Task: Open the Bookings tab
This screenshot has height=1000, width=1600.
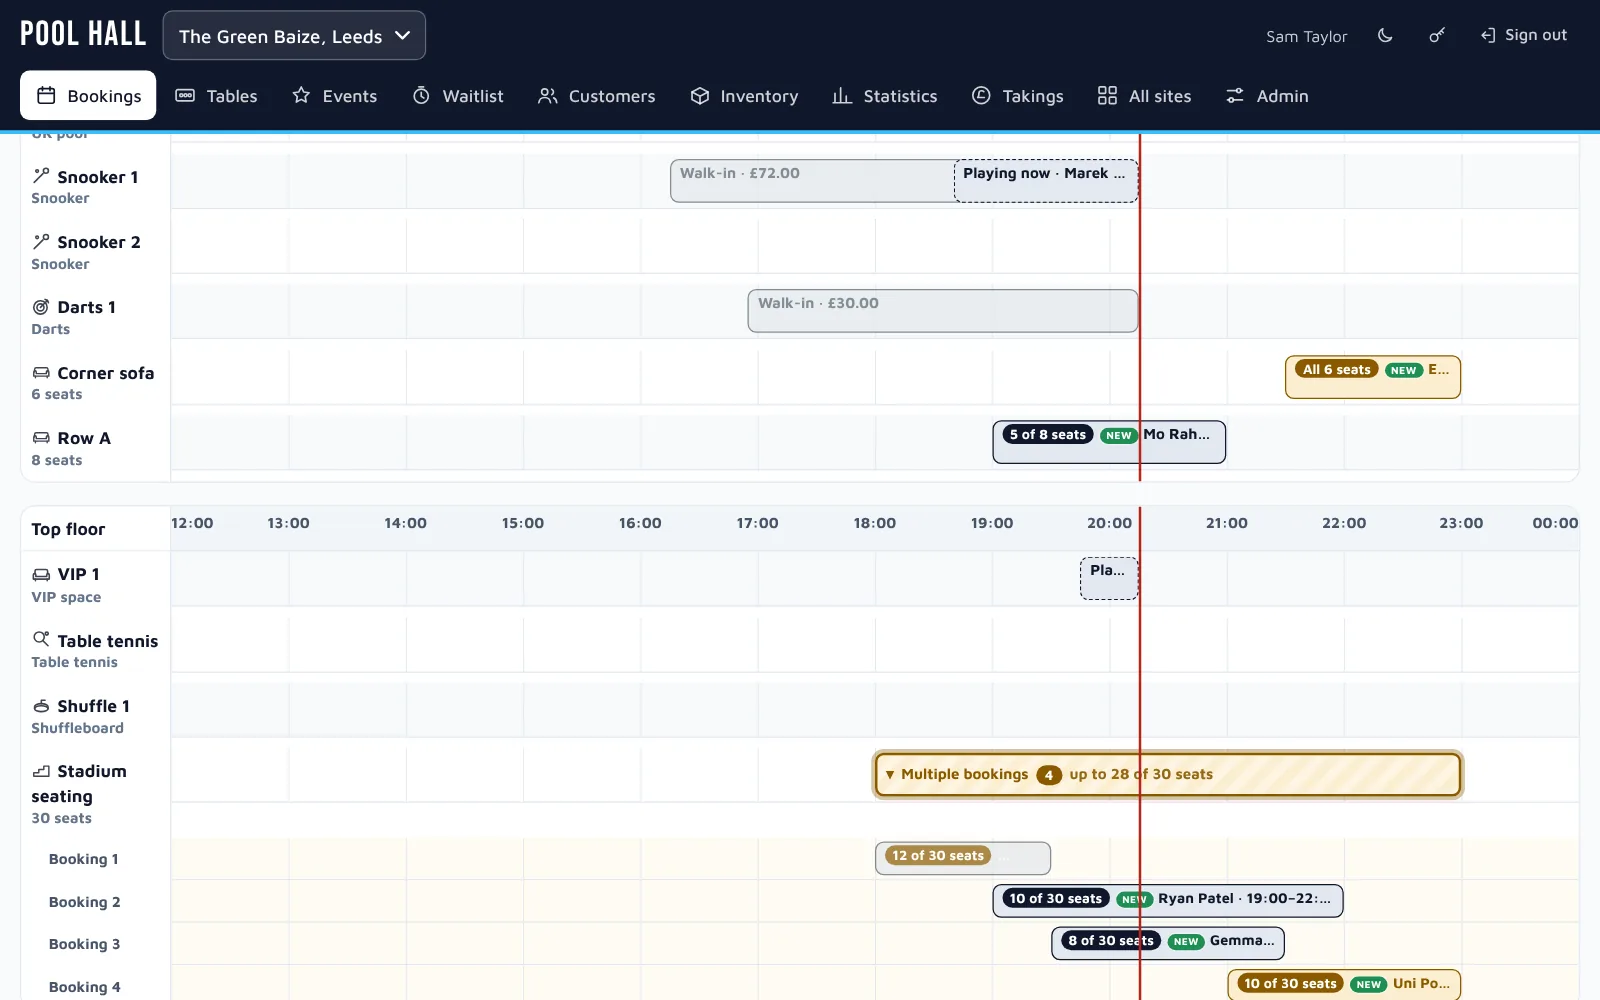Action: click(88, 96)
